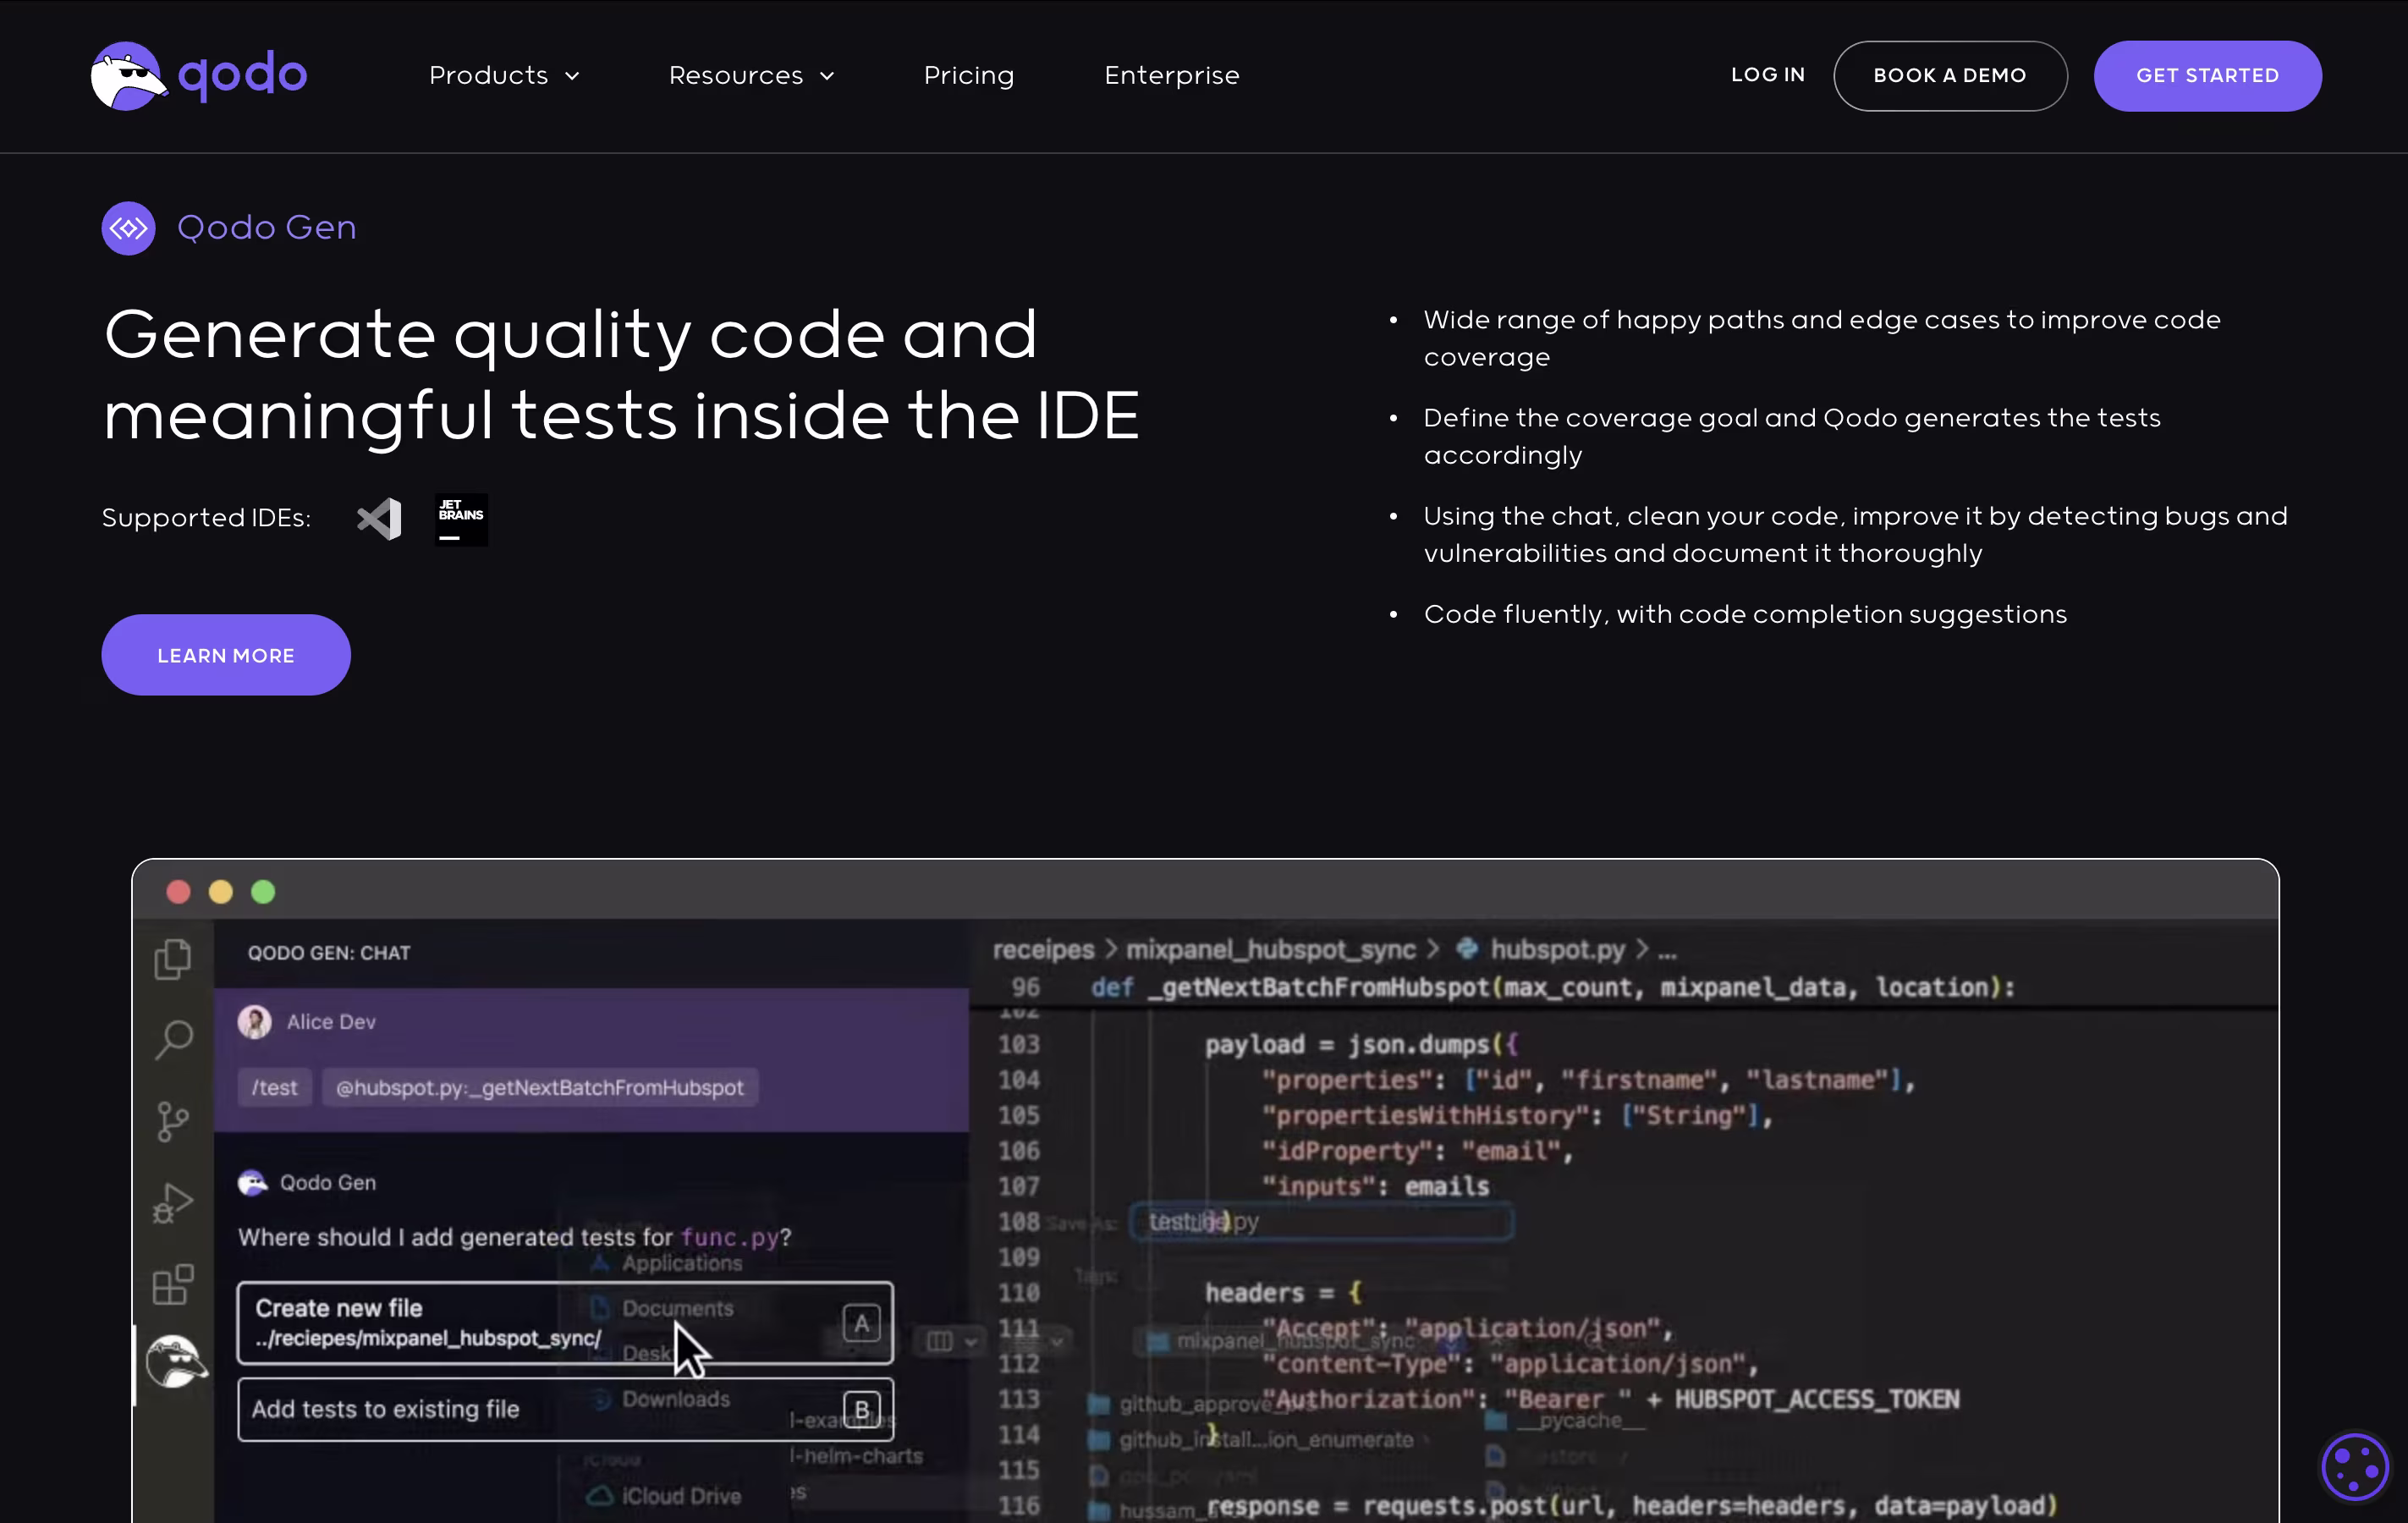Click the Log In link

coord(1767,75)
